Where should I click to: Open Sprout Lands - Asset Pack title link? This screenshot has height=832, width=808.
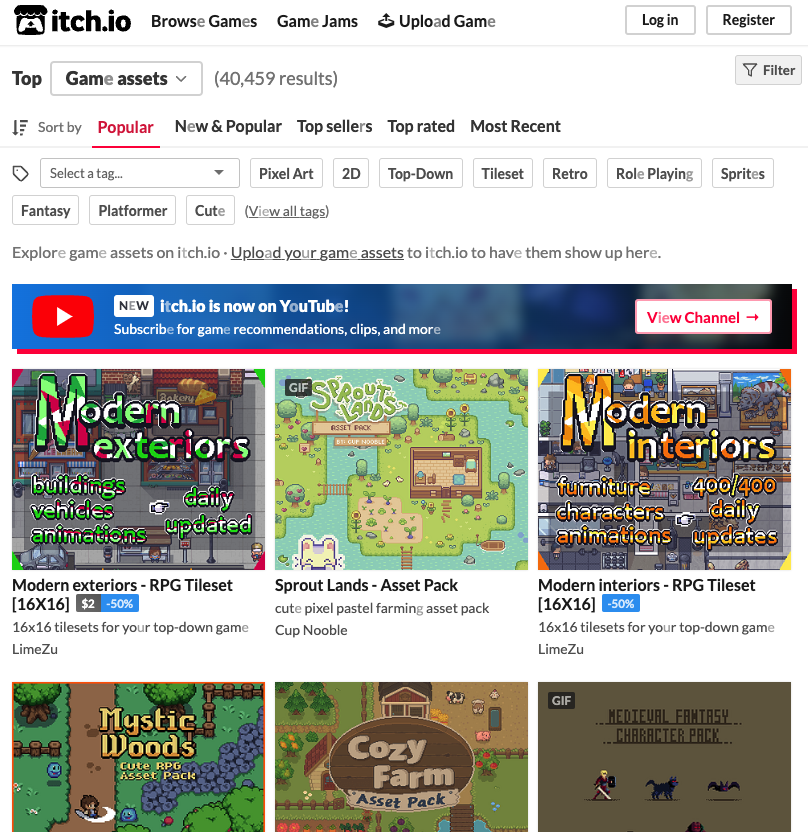click(x=366, y=585)
